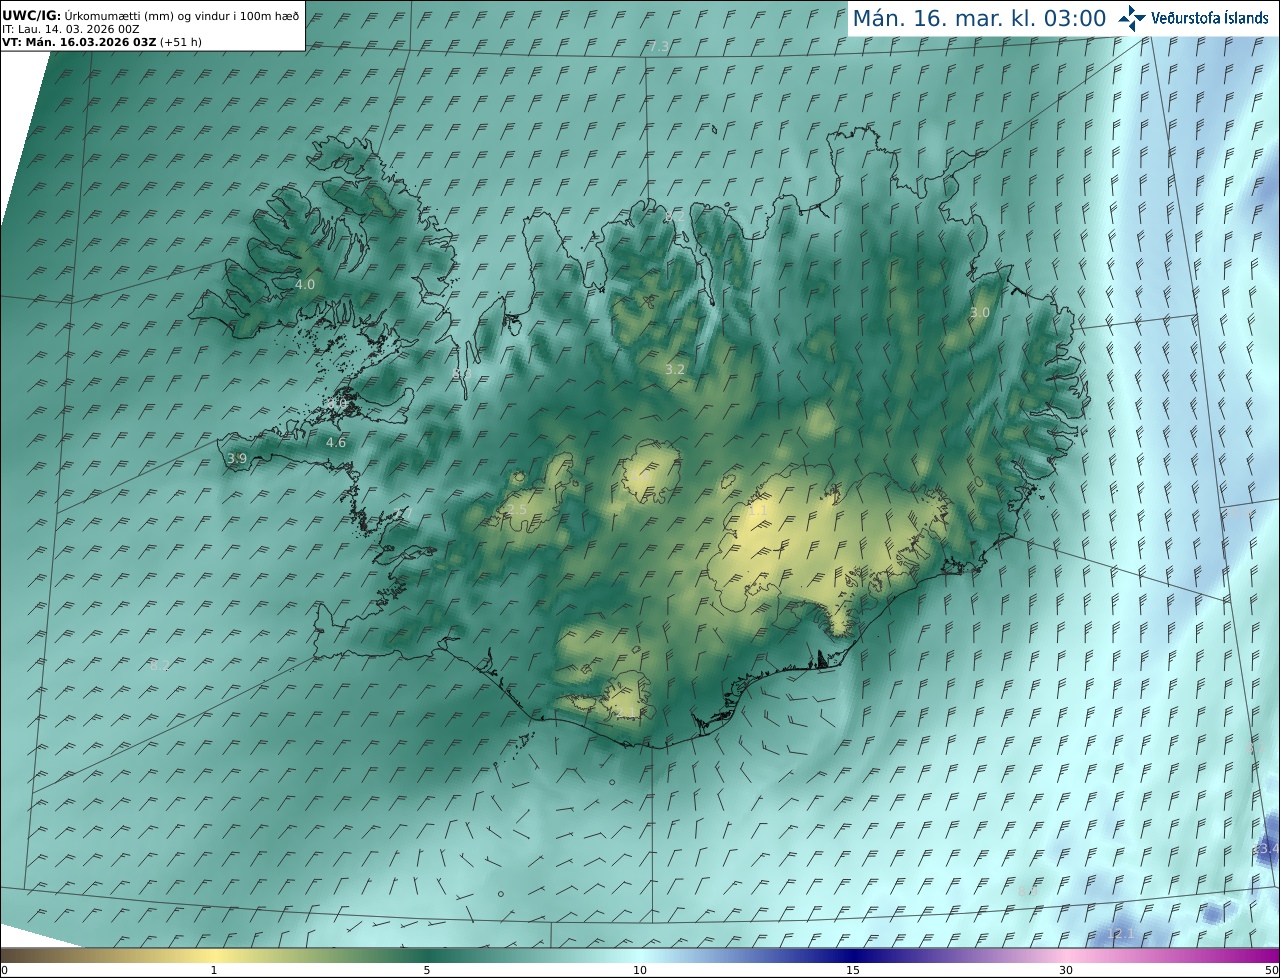The height and width of the screenshot is (978, 1280).
Task: Click the Veðurstofa Íslands logo icon
Action: [x=1132, y=18]
